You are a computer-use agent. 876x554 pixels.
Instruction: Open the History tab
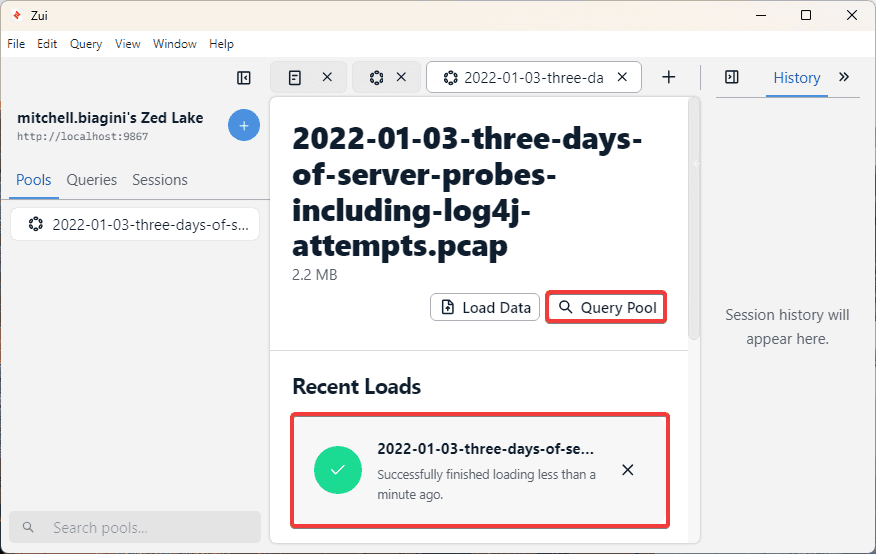pos(797,78)
